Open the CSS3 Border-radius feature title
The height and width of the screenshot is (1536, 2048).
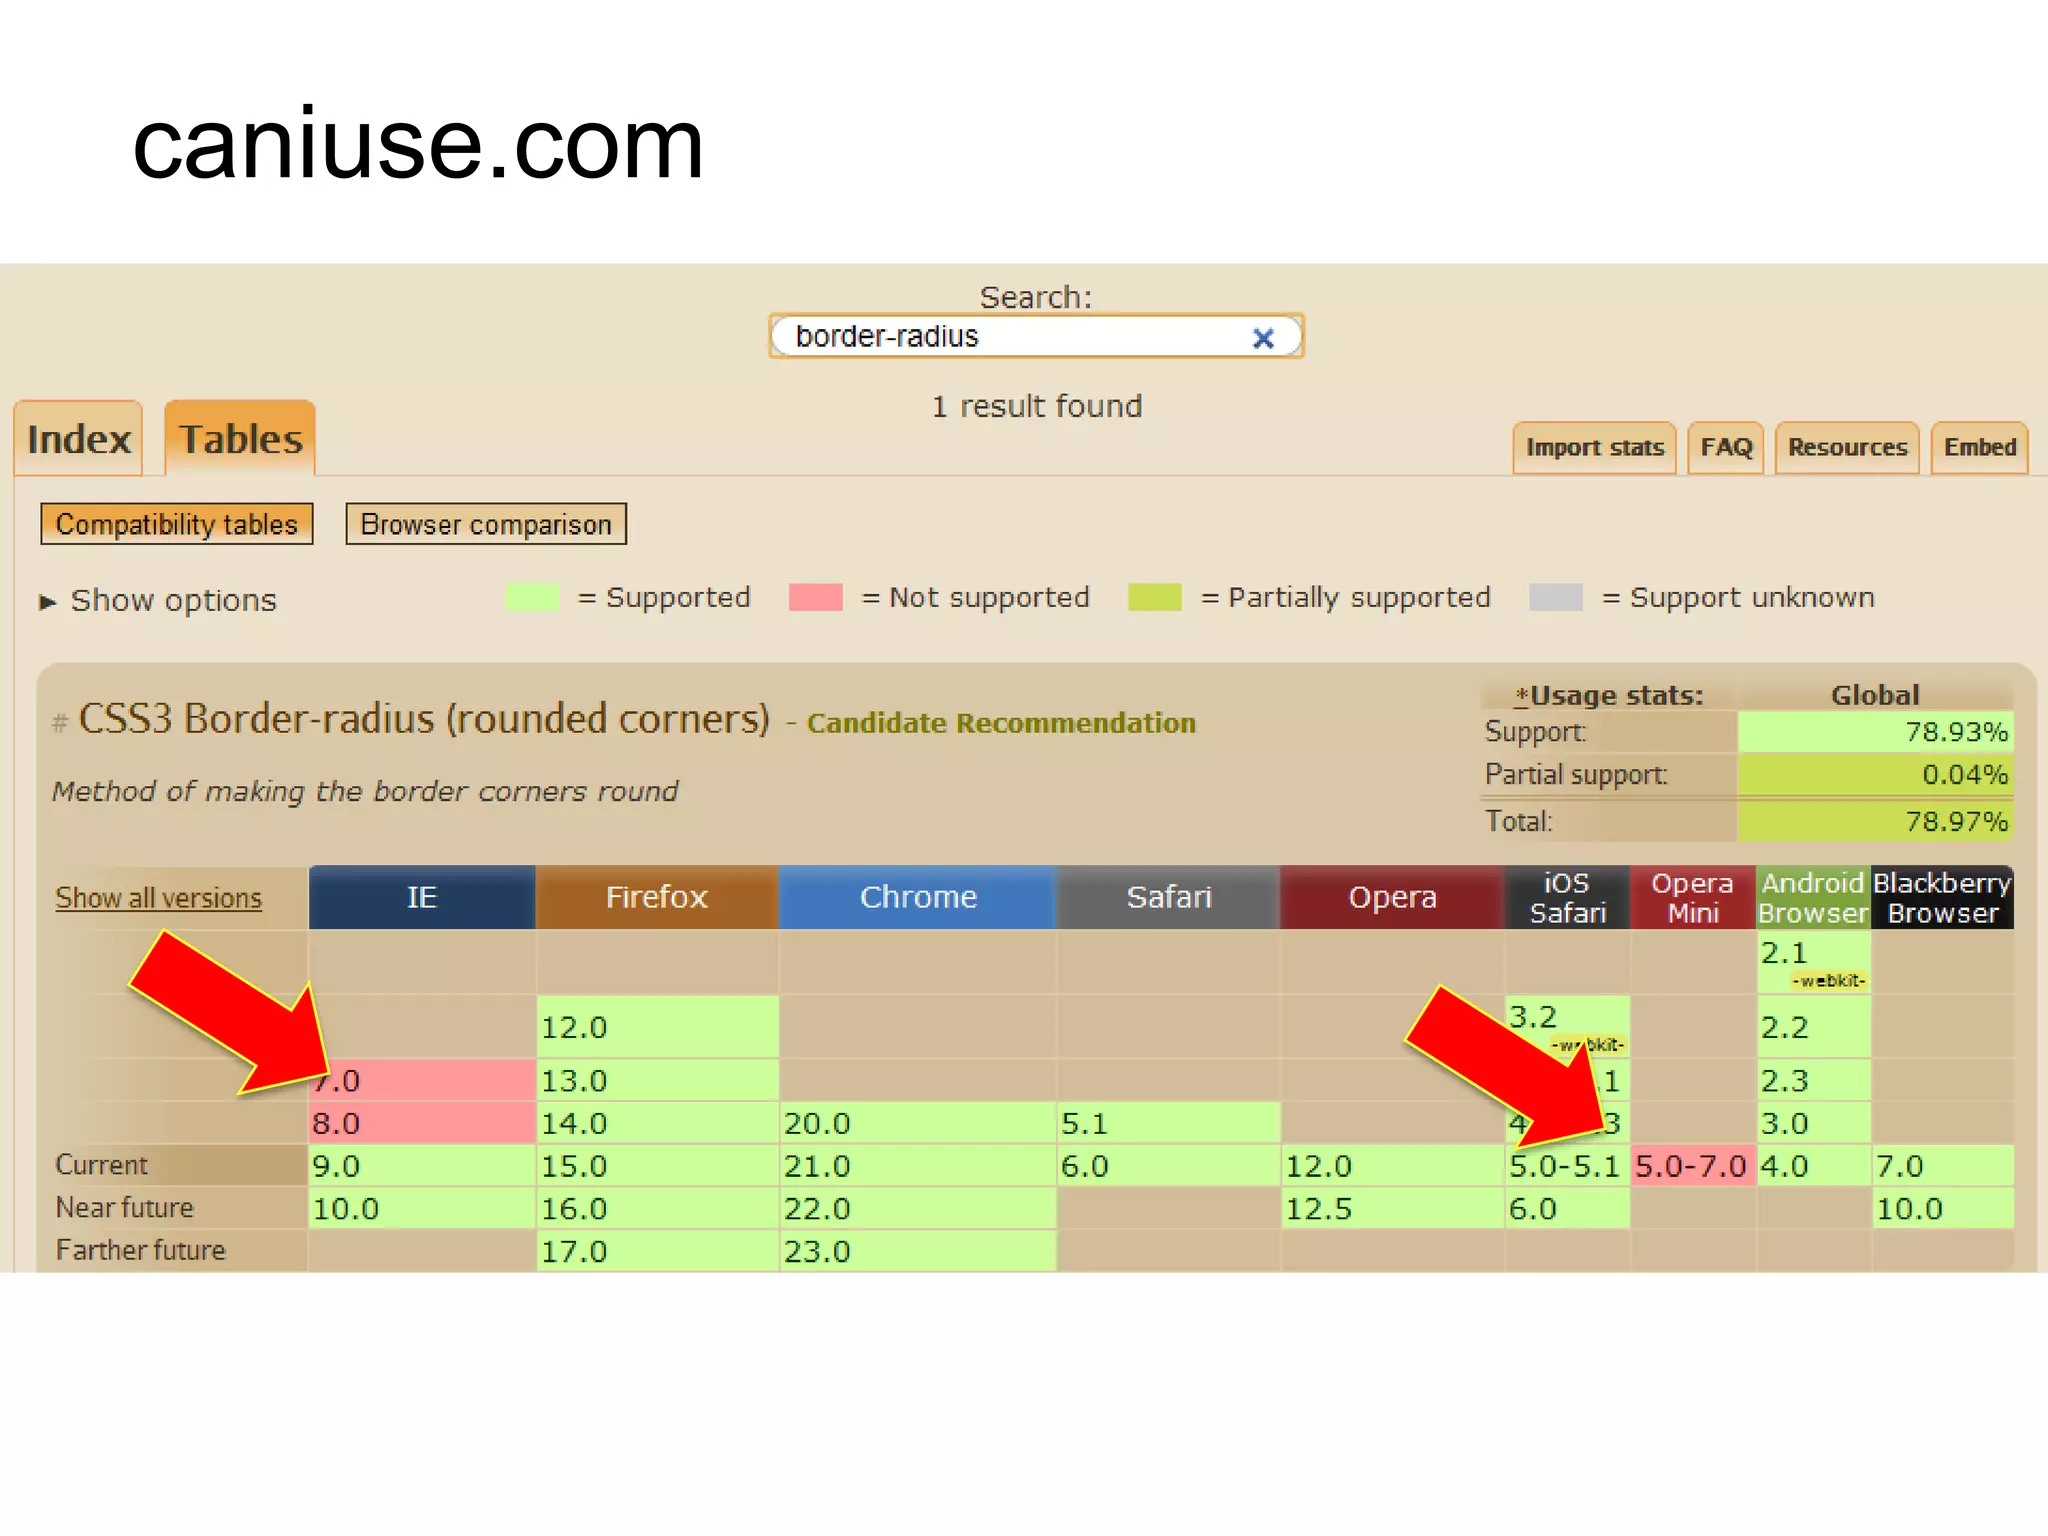[x=424, y=719]
